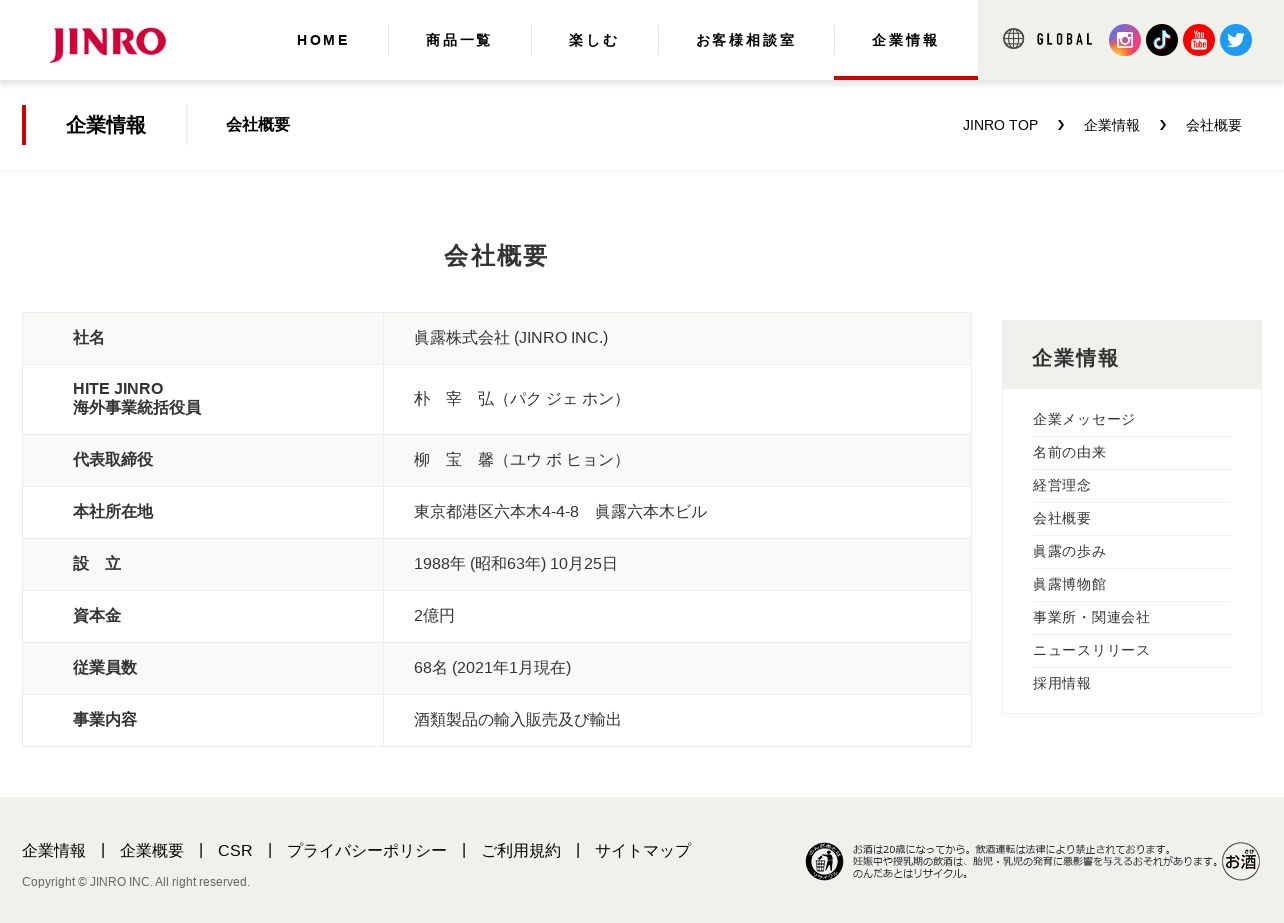Click the Copyright © JINRO INC. text
This screenshot has width=1284, height=923.
point(136,882)
